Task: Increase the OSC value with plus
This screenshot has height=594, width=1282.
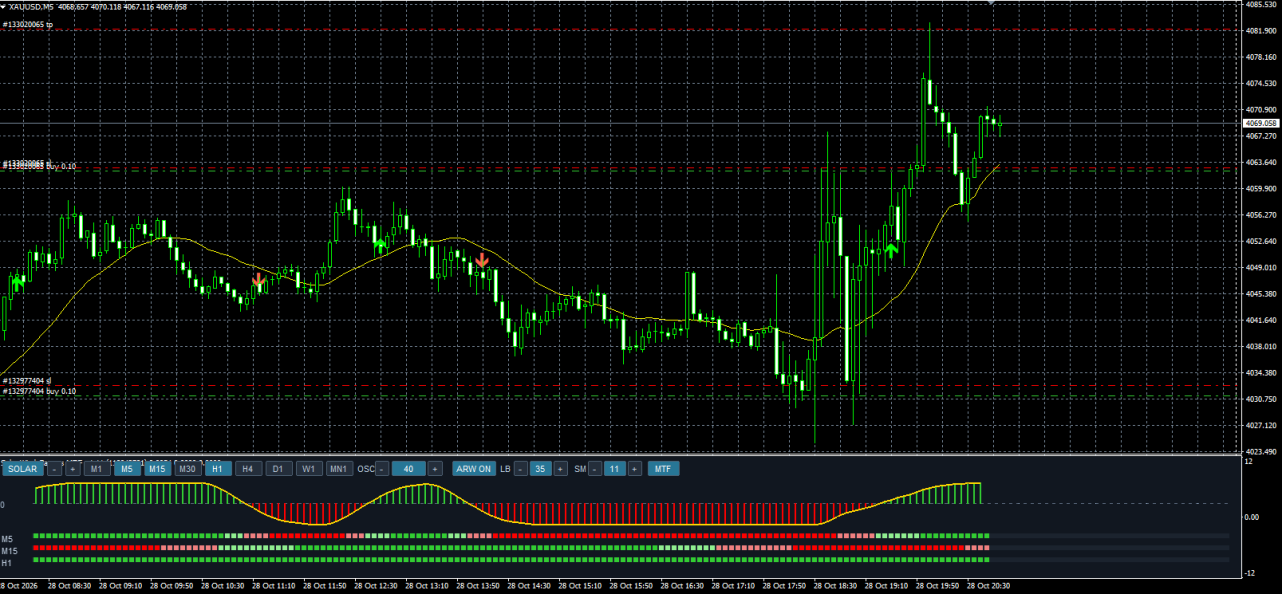Action: point(435,468)
